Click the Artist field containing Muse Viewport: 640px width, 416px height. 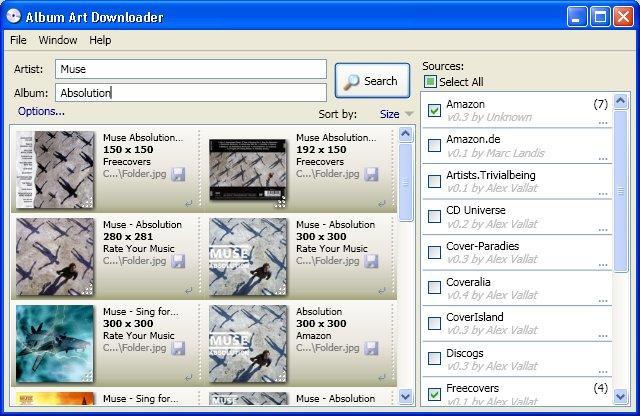click(190, 69)
